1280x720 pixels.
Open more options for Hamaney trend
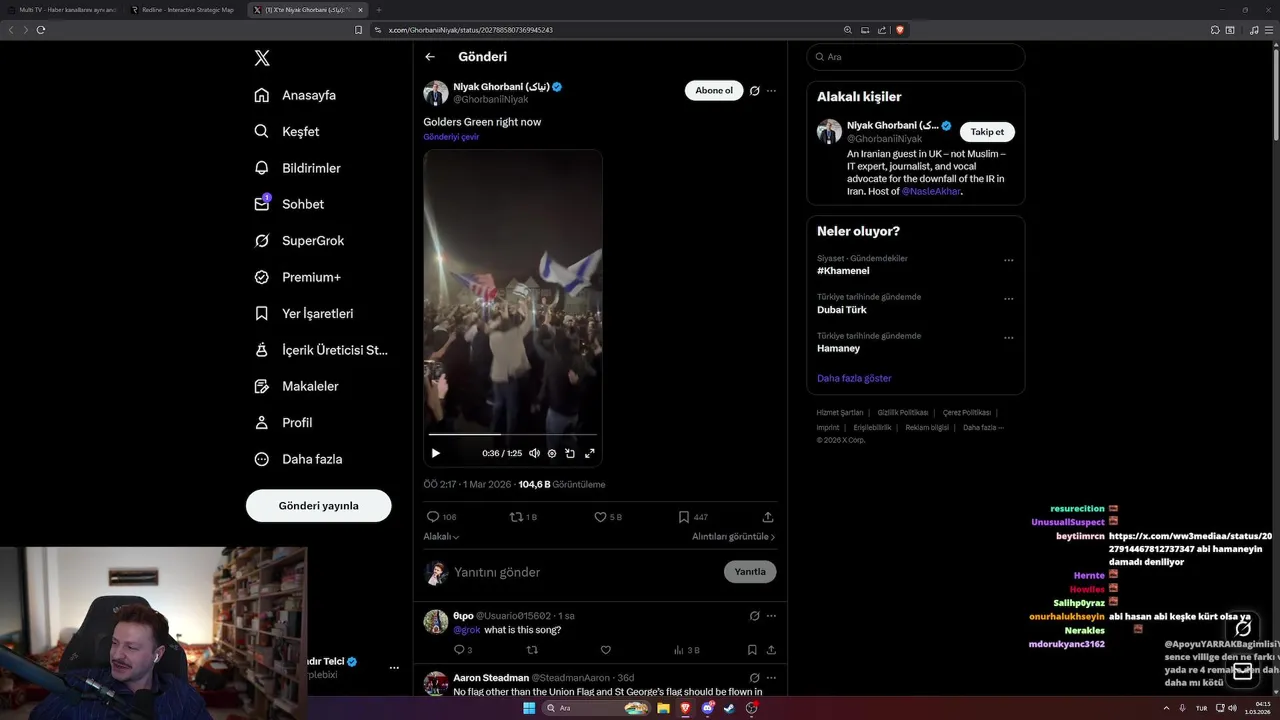click(1009, 338)
